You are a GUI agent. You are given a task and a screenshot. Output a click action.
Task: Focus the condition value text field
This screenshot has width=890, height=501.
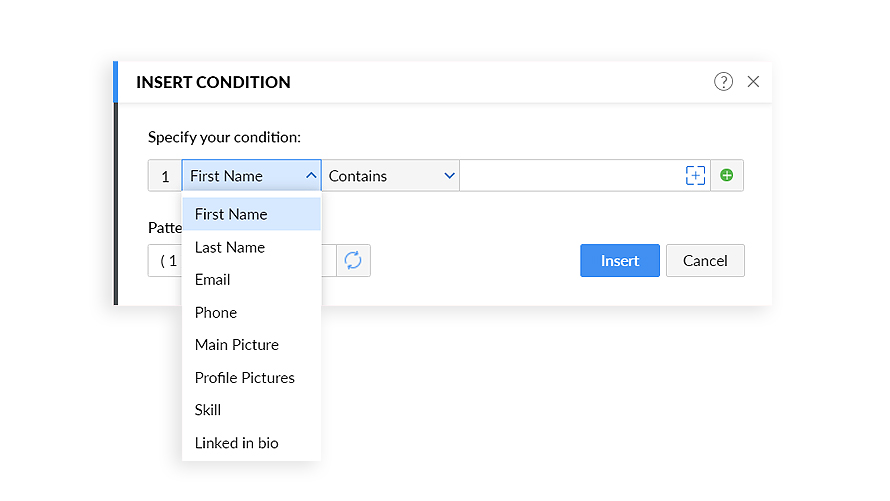(570, 175)
